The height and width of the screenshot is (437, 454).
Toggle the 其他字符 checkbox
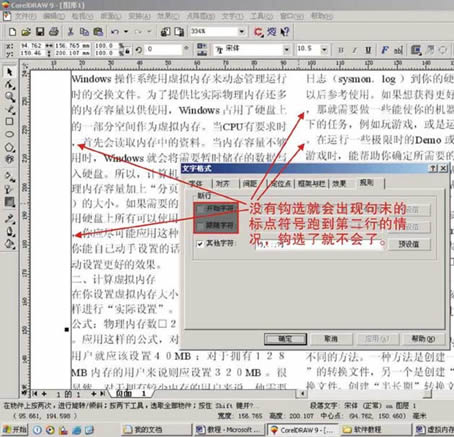click(x=200, y=244)
